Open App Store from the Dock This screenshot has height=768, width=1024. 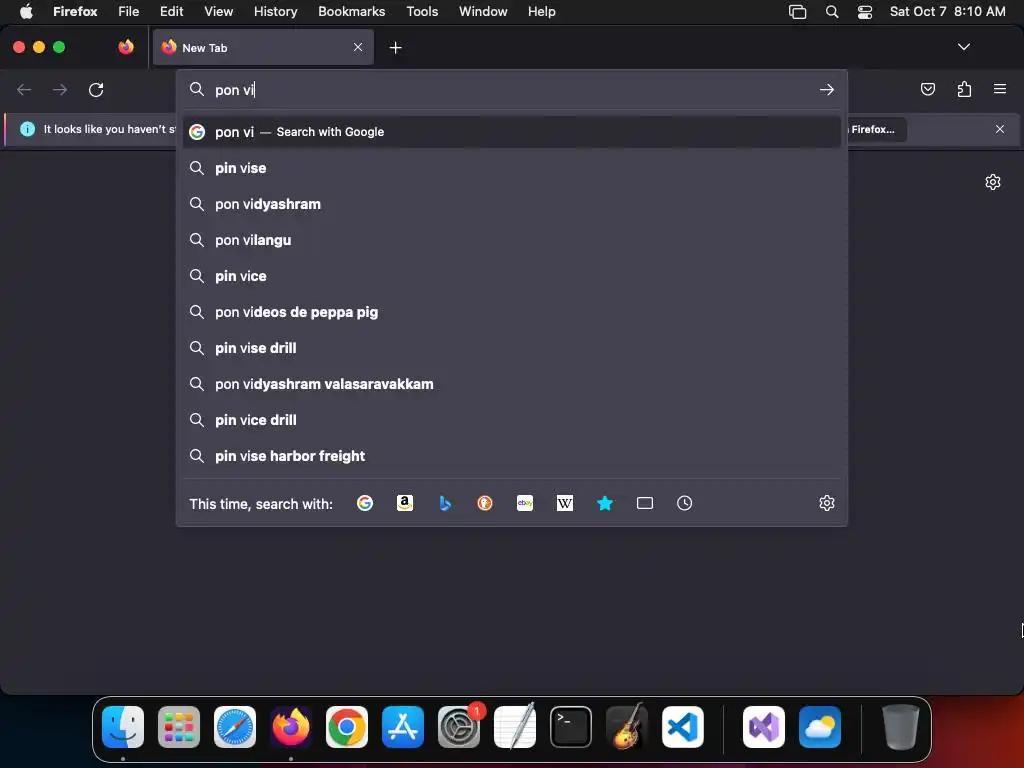403,726
